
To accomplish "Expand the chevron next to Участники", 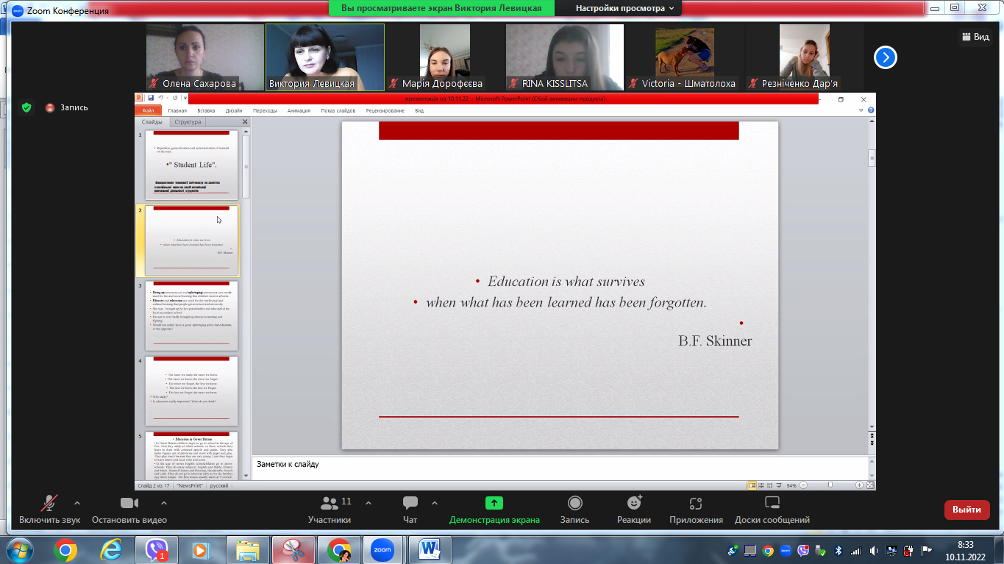I will coord(368,503).
